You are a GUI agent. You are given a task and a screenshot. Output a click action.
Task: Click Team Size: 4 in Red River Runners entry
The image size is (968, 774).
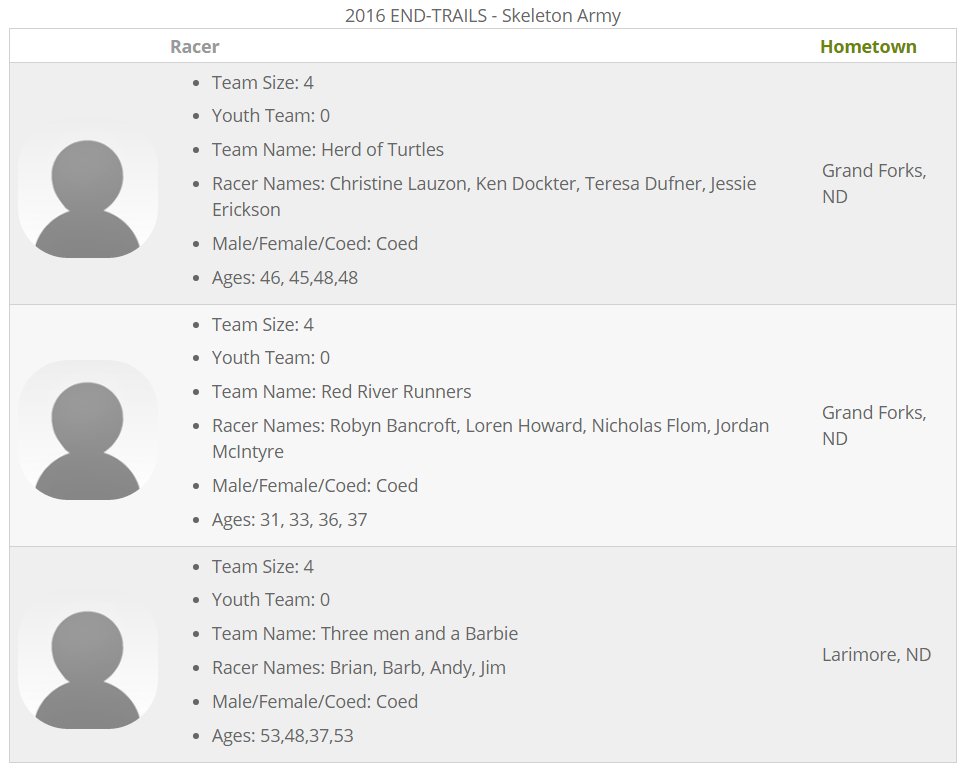coord(262,324)
